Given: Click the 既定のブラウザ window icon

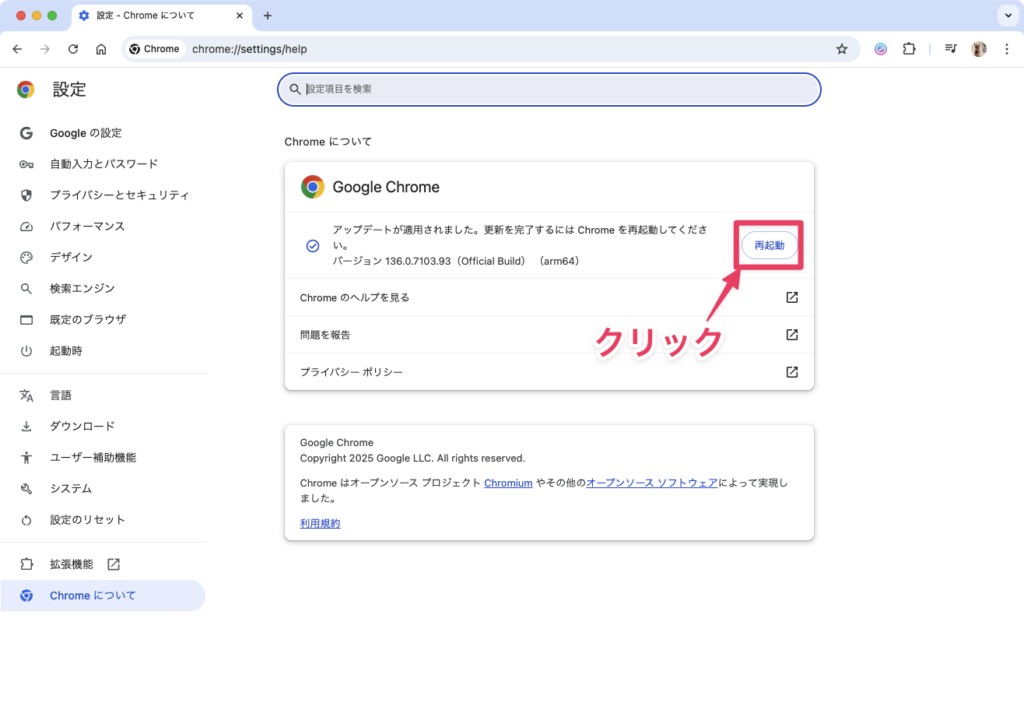Looking at the screenshot, I should (x=26, y=320).
